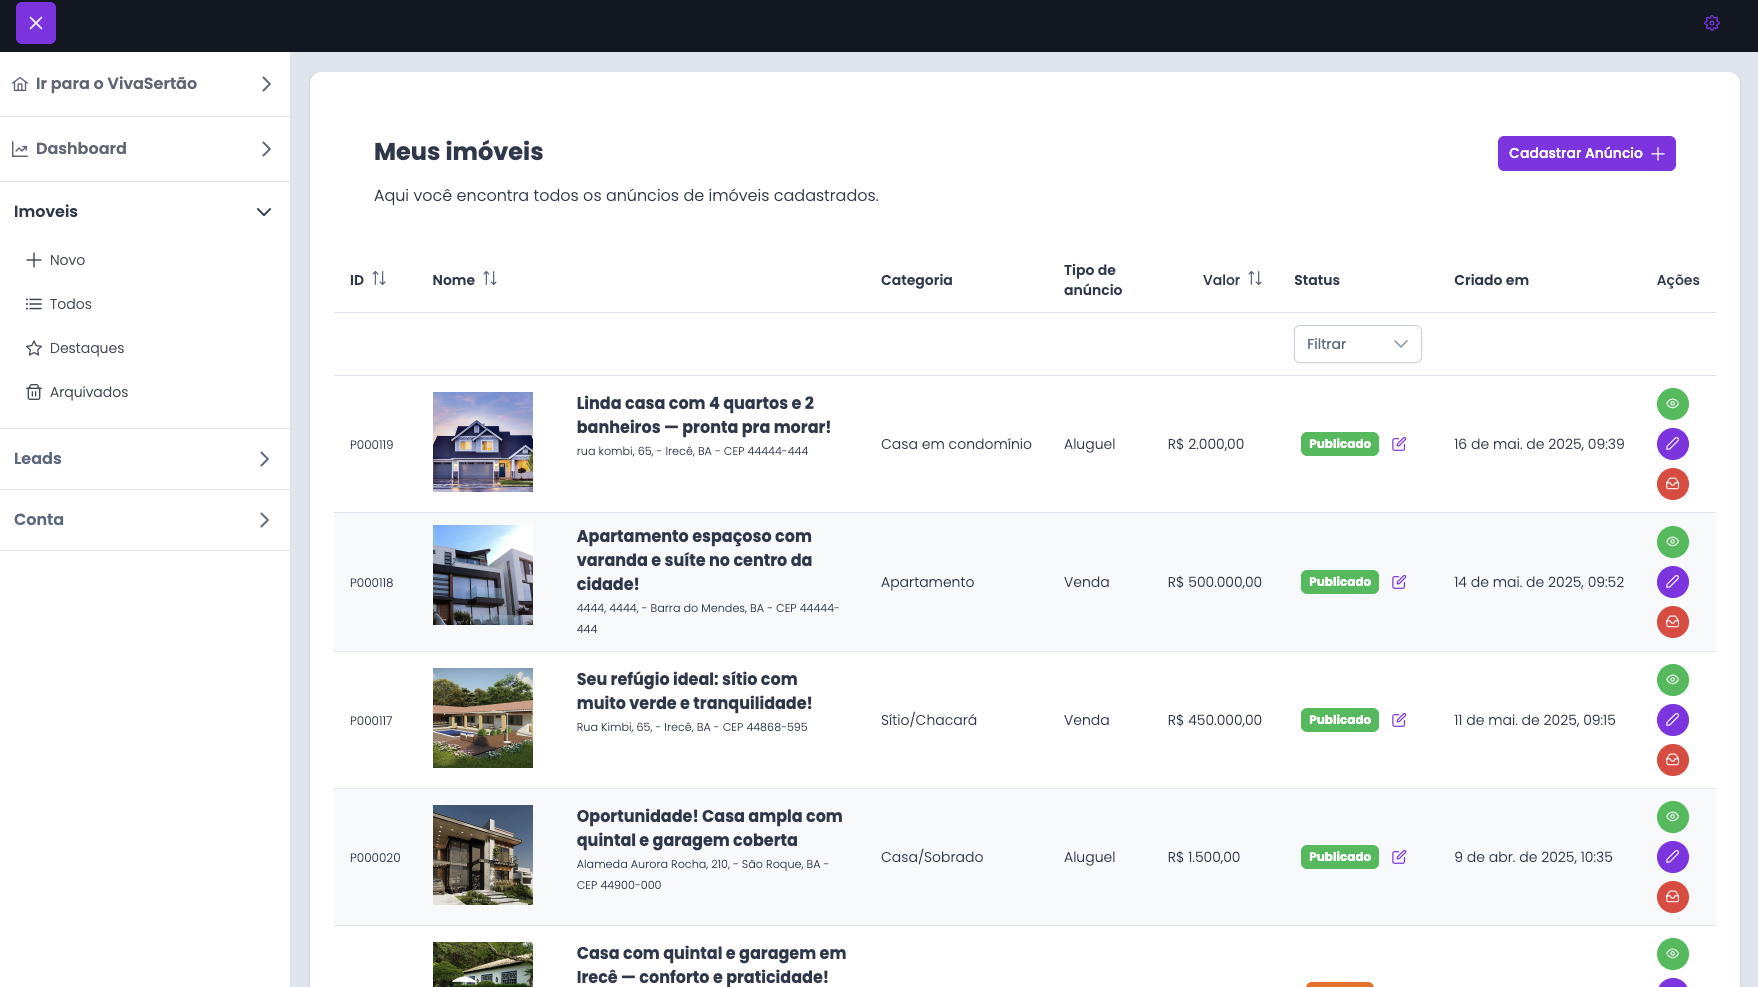Click the Cadastrar Anúncio button

pyautogui.click(x=1586, y=154)
